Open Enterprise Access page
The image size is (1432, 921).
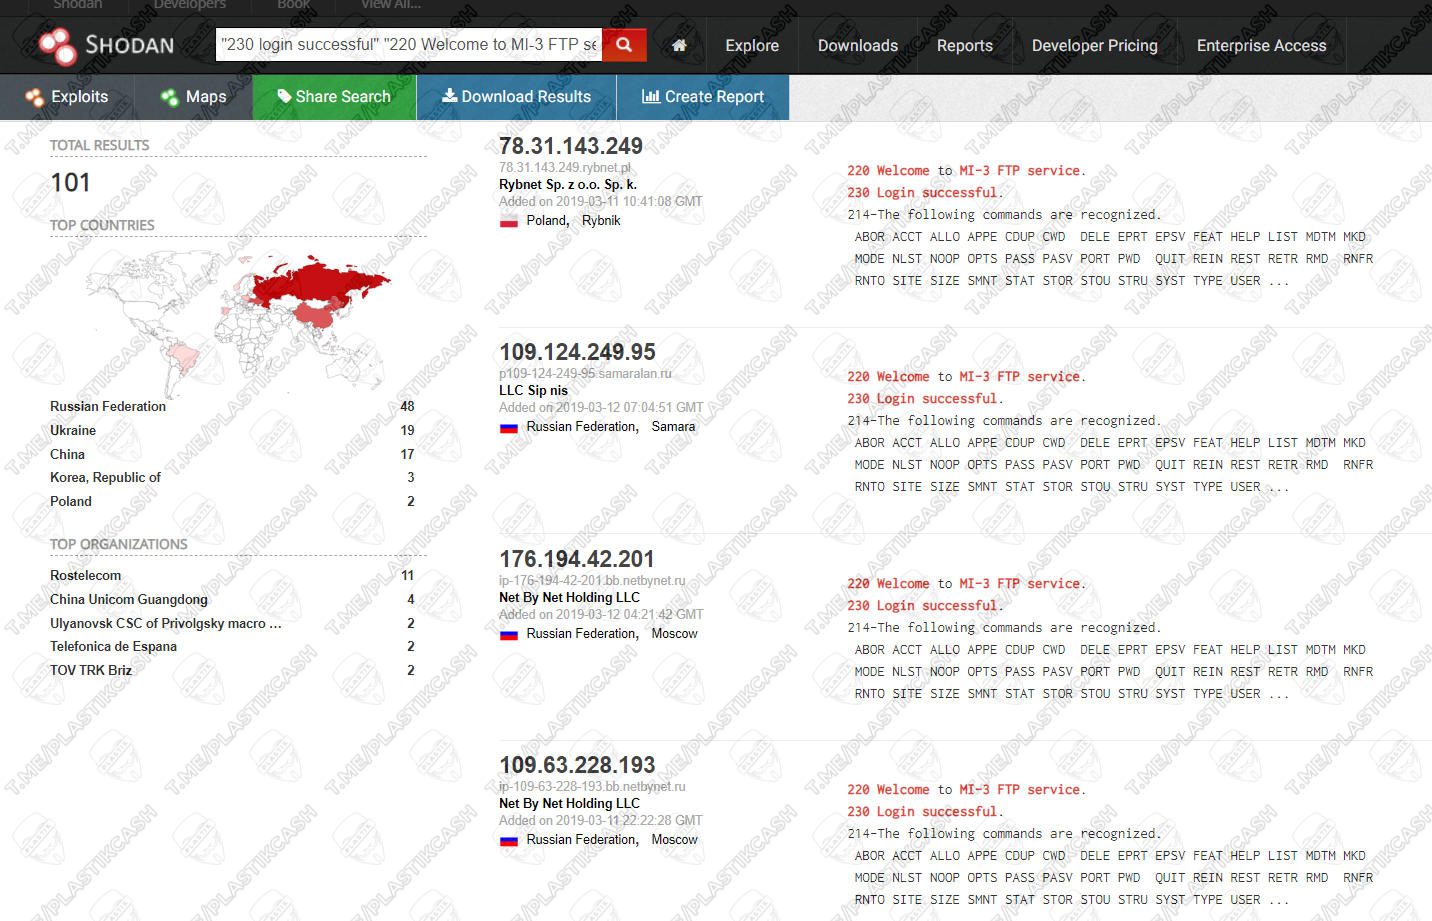click(1261, 46)
